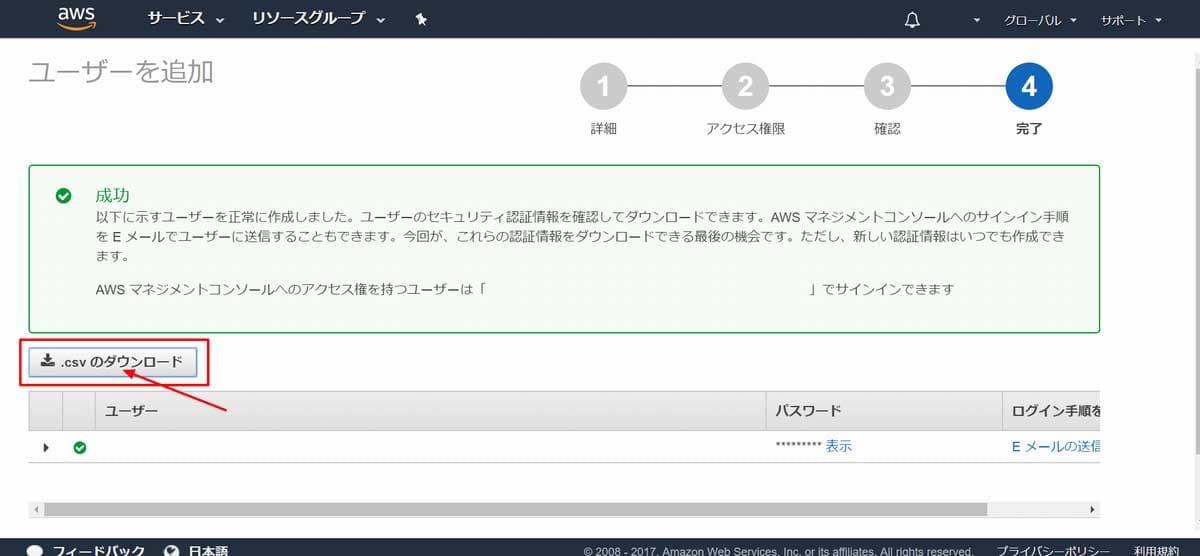Select step 4 完了 circle
This screenshot has height=556, width=1200.
tap(1029, 87)
